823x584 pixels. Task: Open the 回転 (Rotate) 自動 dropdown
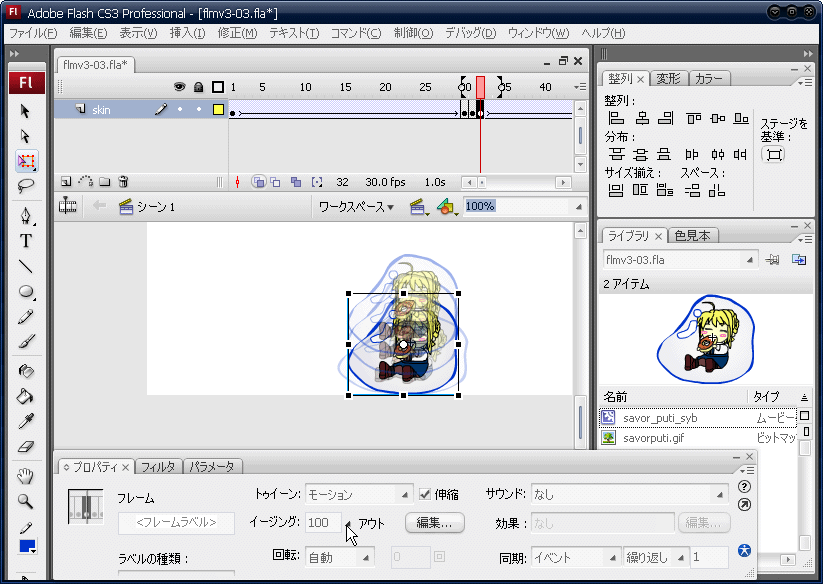point(339,557)
